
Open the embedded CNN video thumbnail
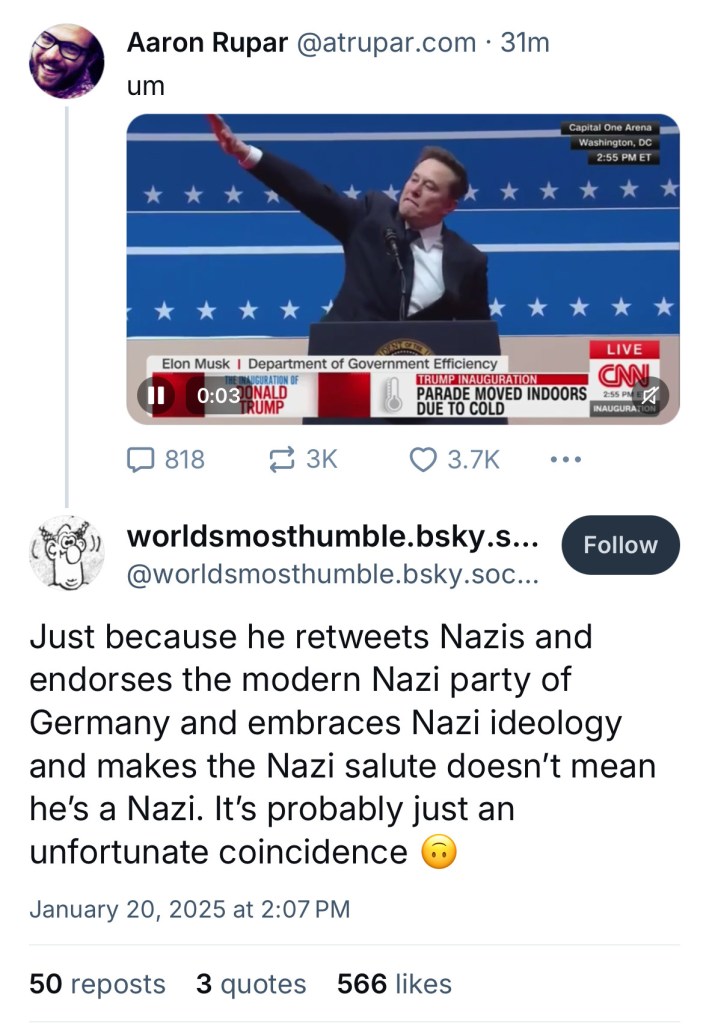point(402,250)
